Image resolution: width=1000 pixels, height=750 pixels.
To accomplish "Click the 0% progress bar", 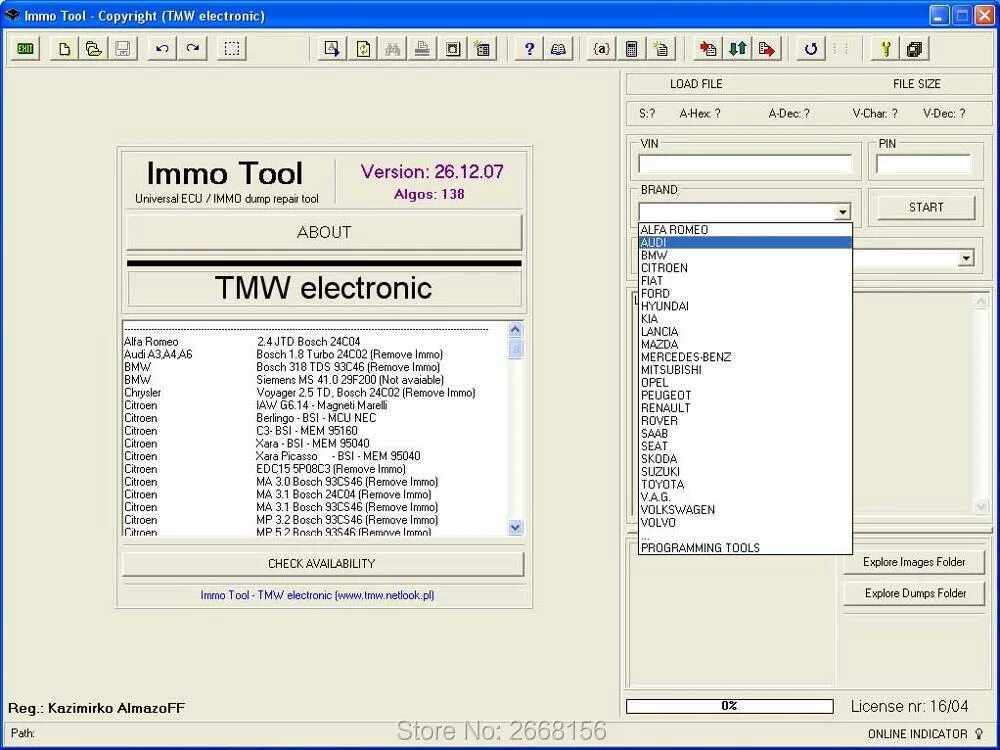I will pos(730,706).
